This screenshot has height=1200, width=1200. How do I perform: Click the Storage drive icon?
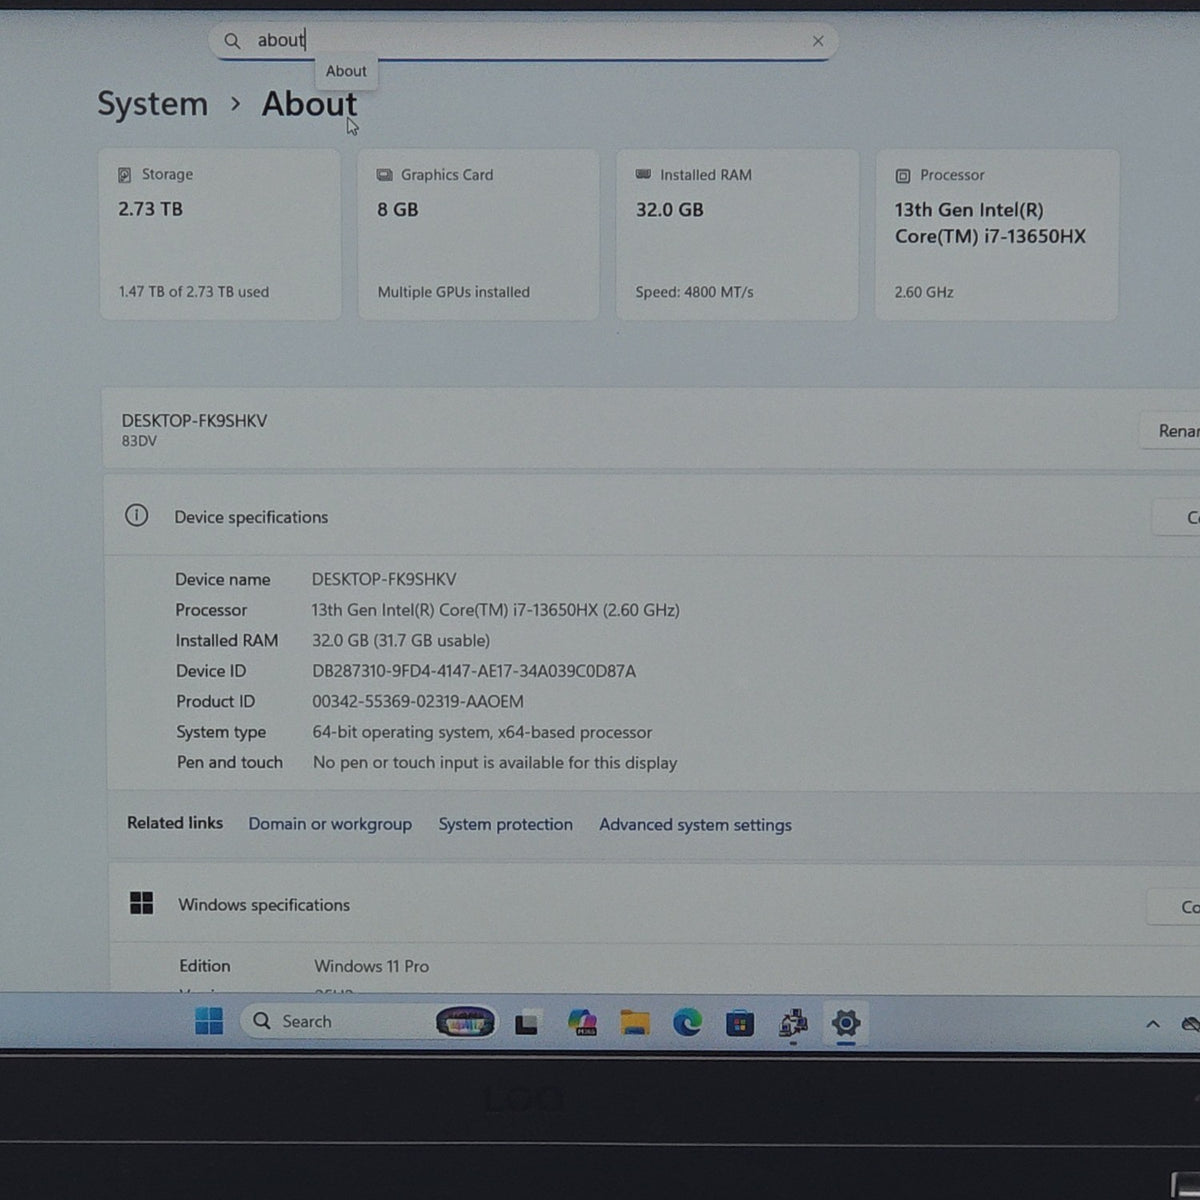coord(125,175)
